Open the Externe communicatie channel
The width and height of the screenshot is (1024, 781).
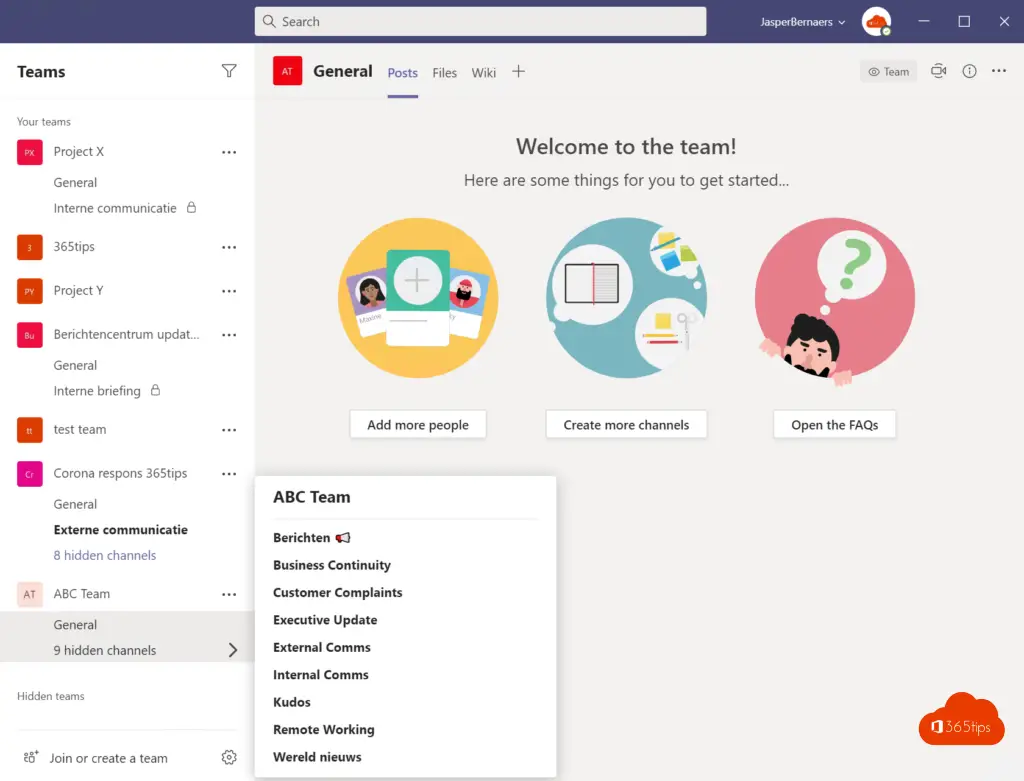click(x=121, y=530)
